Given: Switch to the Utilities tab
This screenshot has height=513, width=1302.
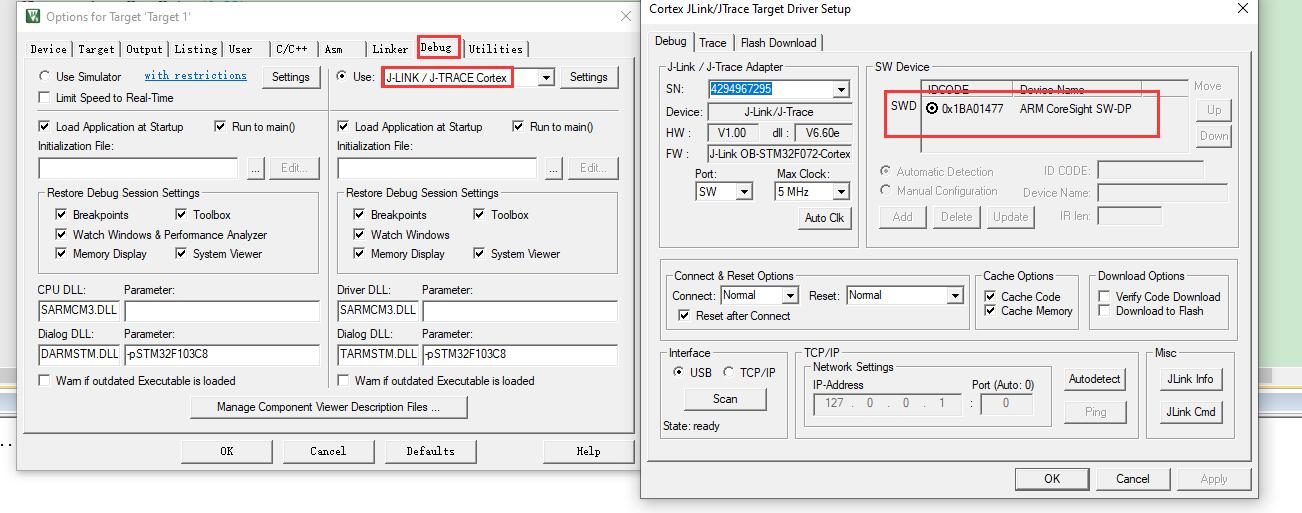Looking at the screenshot, I should [496, 49].
